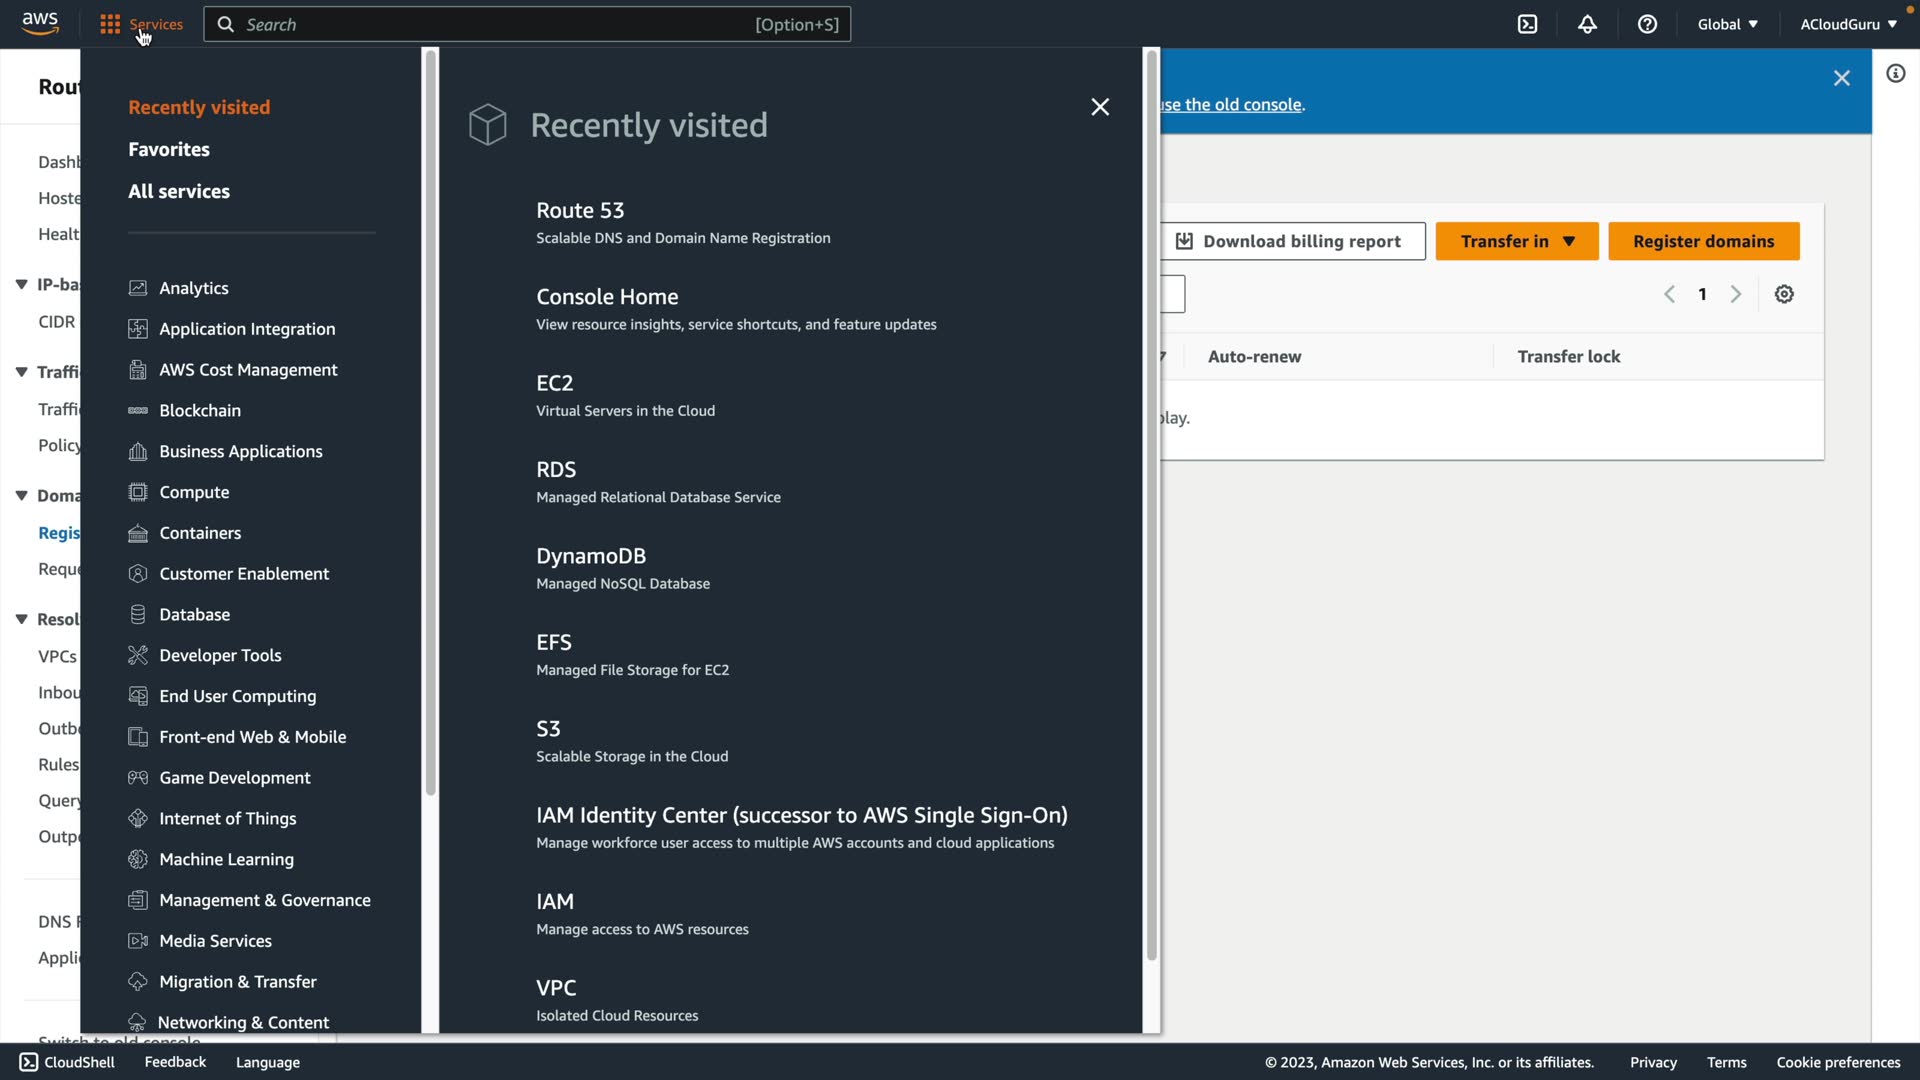Image resolution: width=1920 pixels, height=1080 pixels.
Task: Close the Recently visited panel
Action: click(x=1100, y=107)
